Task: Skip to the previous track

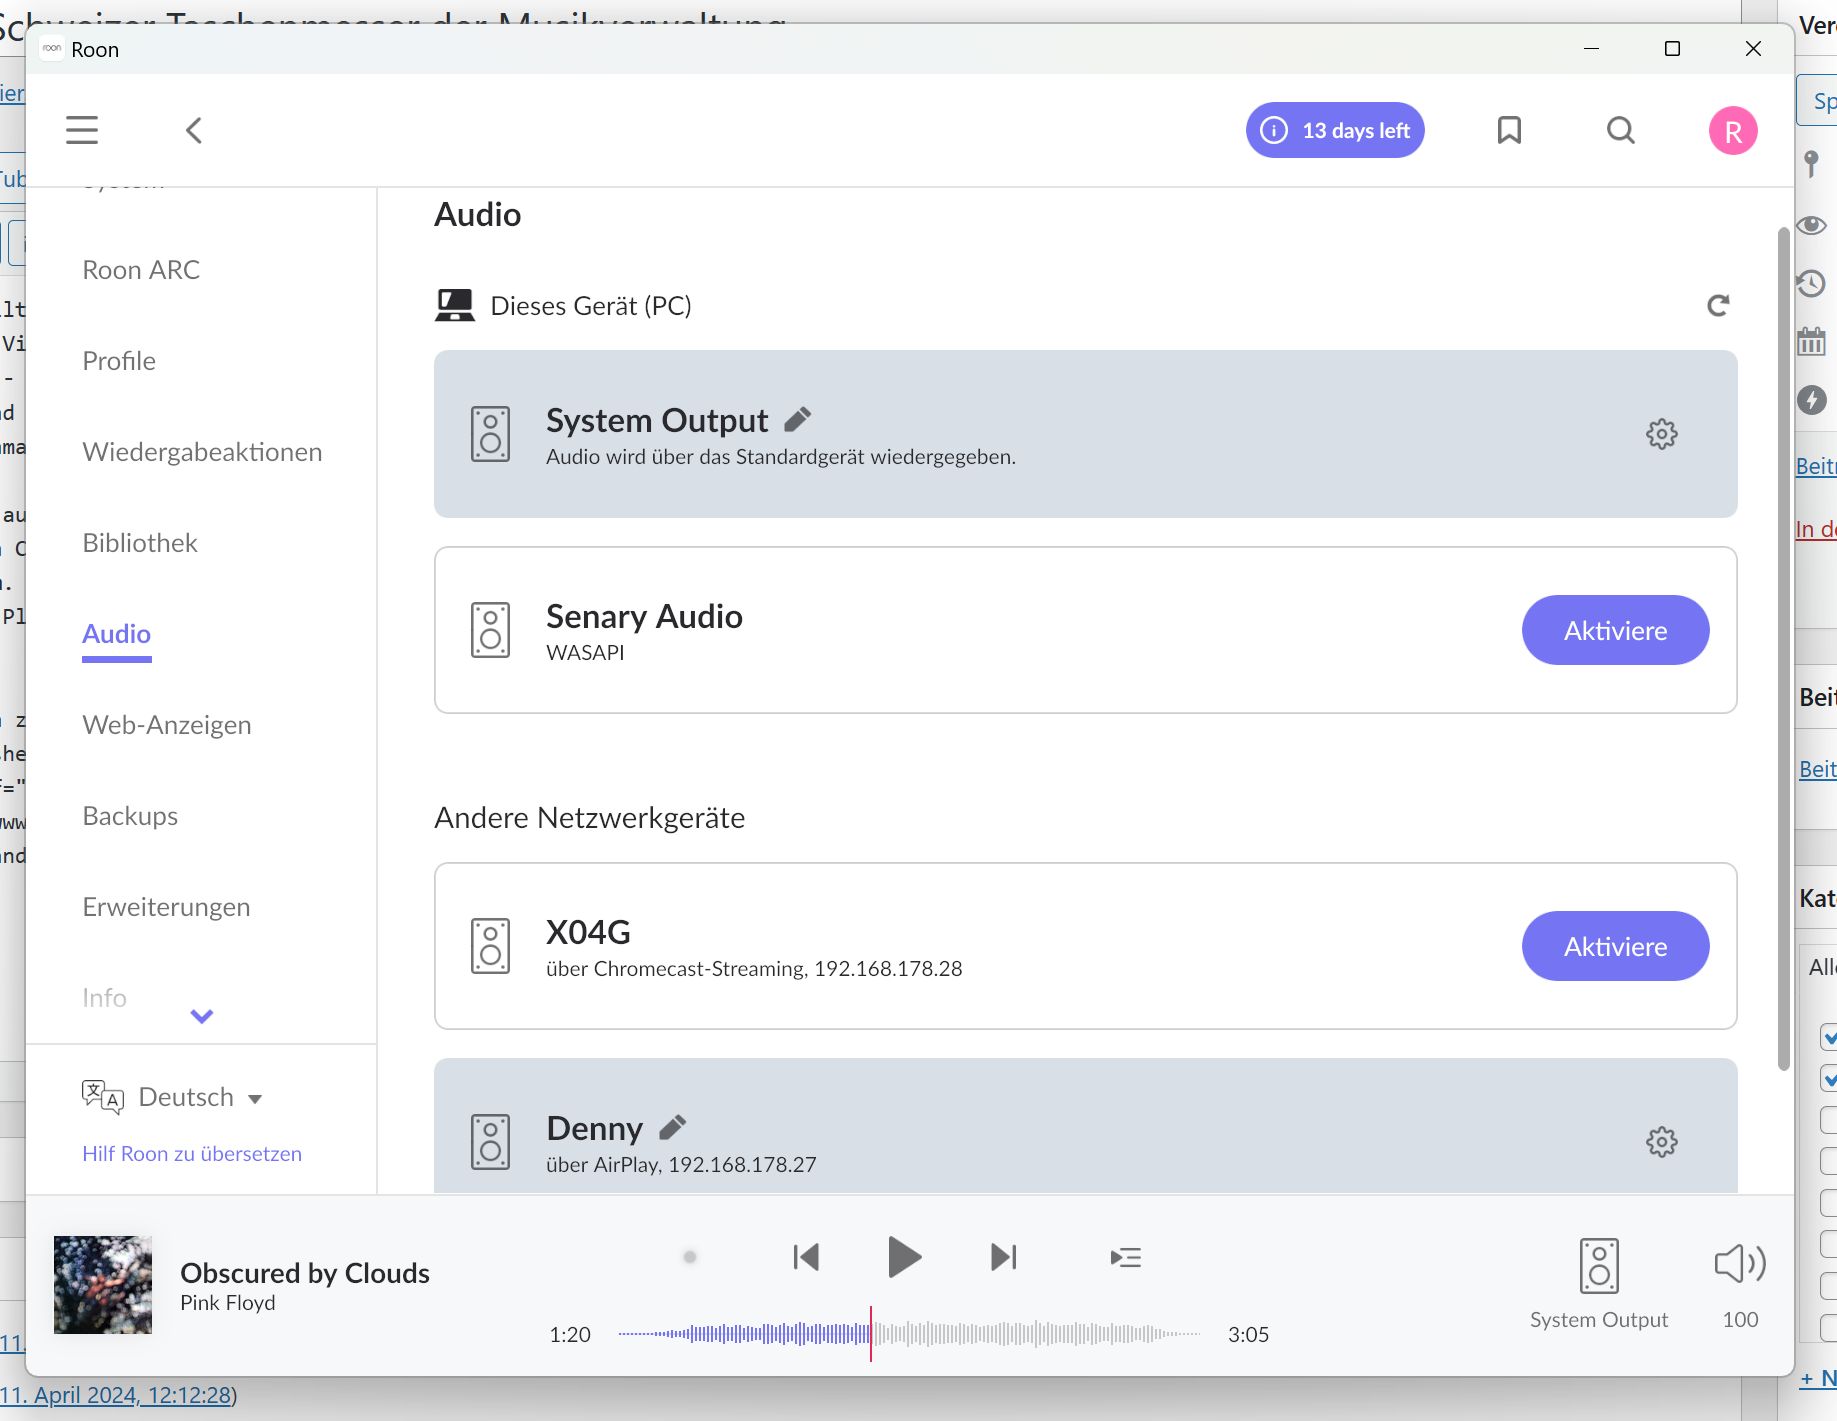Action: (x=806, y=1257)
